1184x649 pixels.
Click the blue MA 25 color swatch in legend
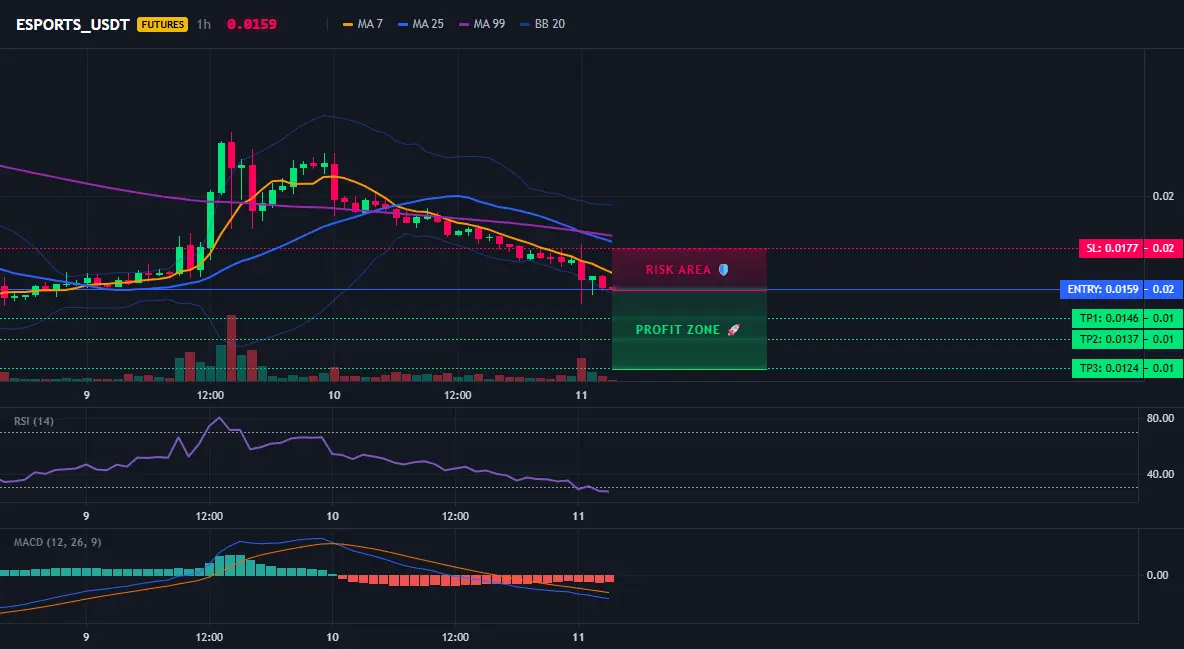point(403,24)
